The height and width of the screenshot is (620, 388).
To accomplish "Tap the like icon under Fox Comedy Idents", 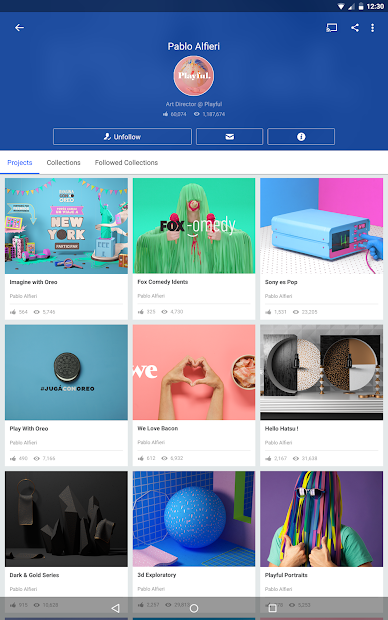I will click(141, 312).
